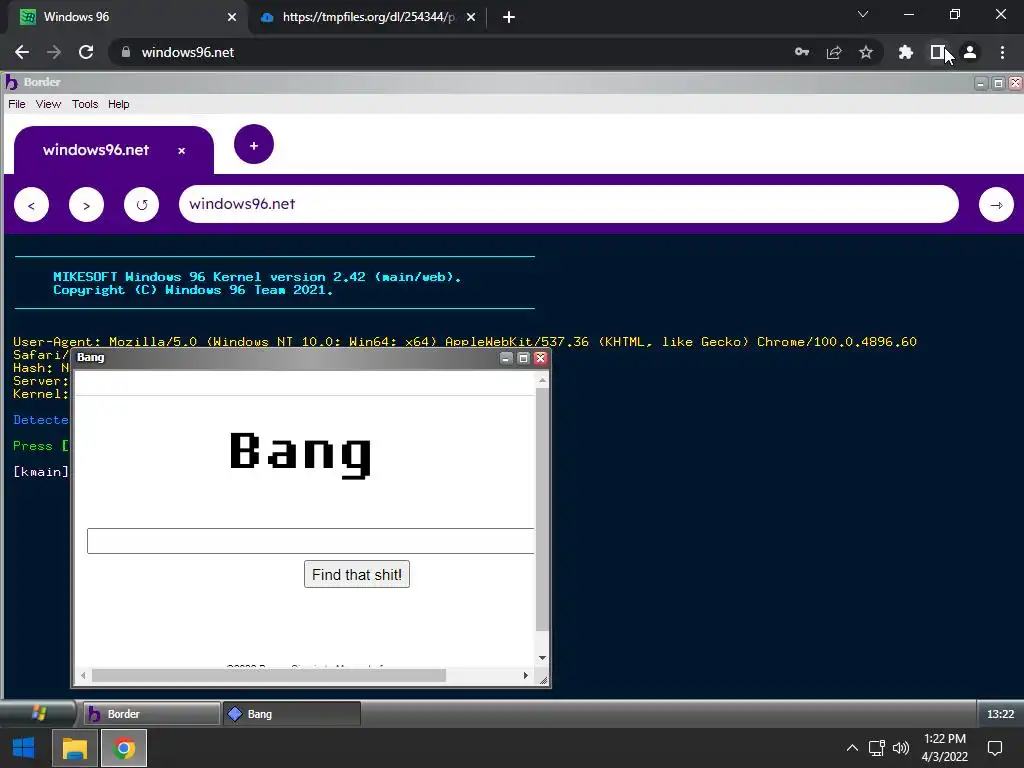This screenshot has height=768, width=1024.
Task: Open Border's Help menu
Action: [x=118, y=104]
